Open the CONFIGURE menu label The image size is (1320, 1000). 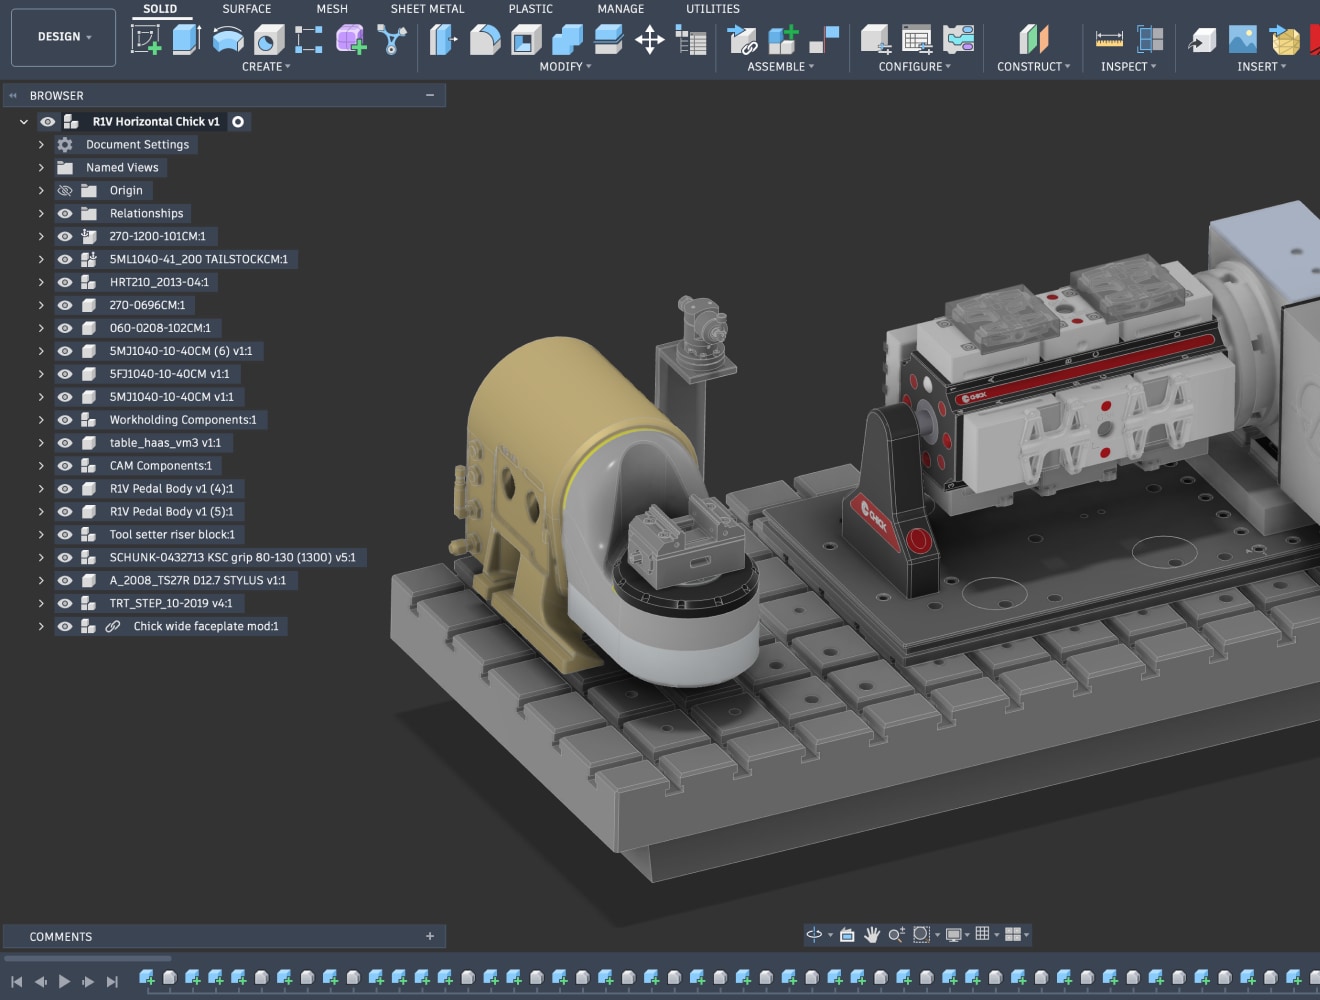click(x=915, y=67)
